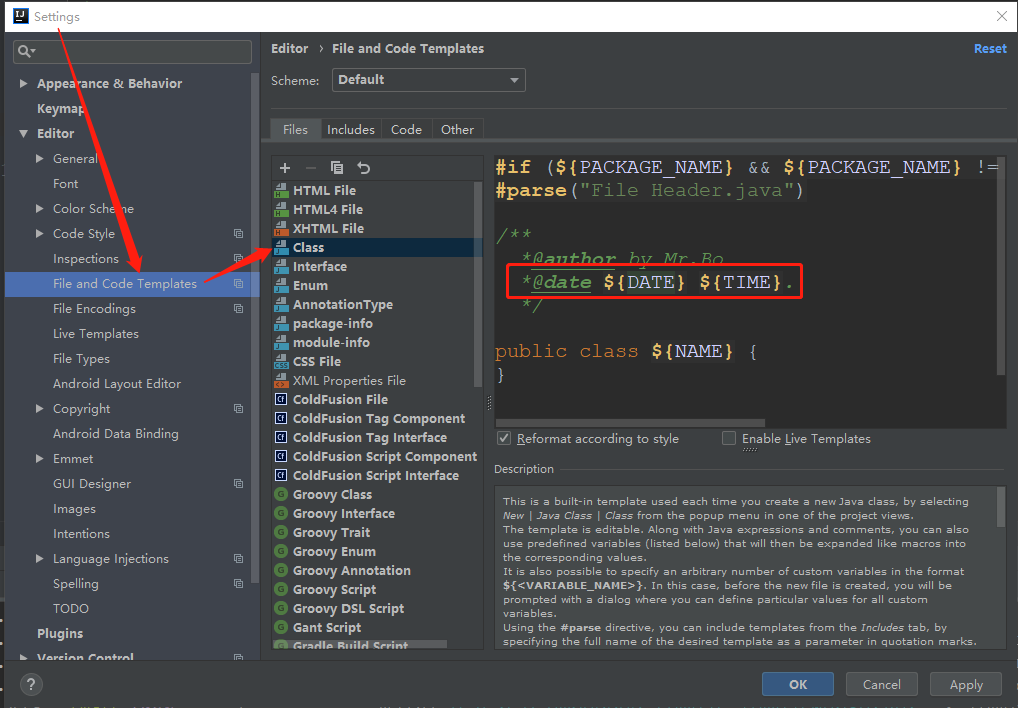This screenshot has height=708, width=1018.
Task: Uncheck Reformat according to style
Action: 504,438
